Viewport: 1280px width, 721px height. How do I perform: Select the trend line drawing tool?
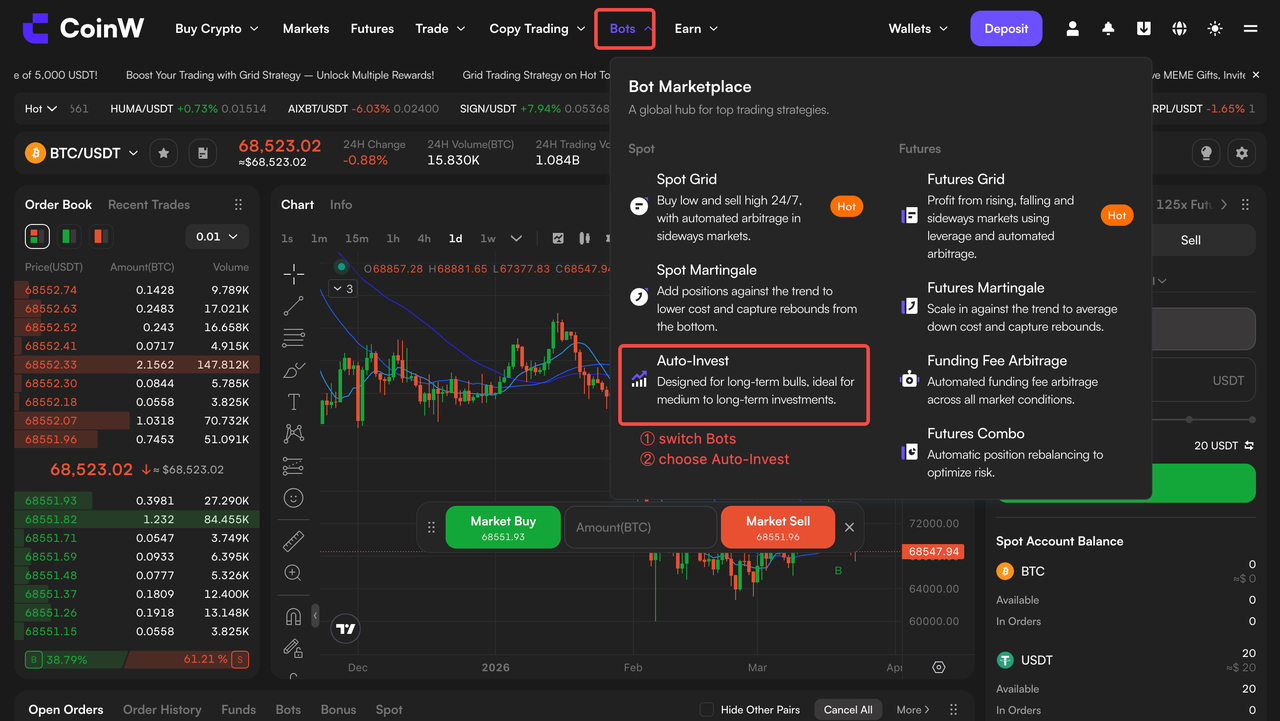pos(294,306)
